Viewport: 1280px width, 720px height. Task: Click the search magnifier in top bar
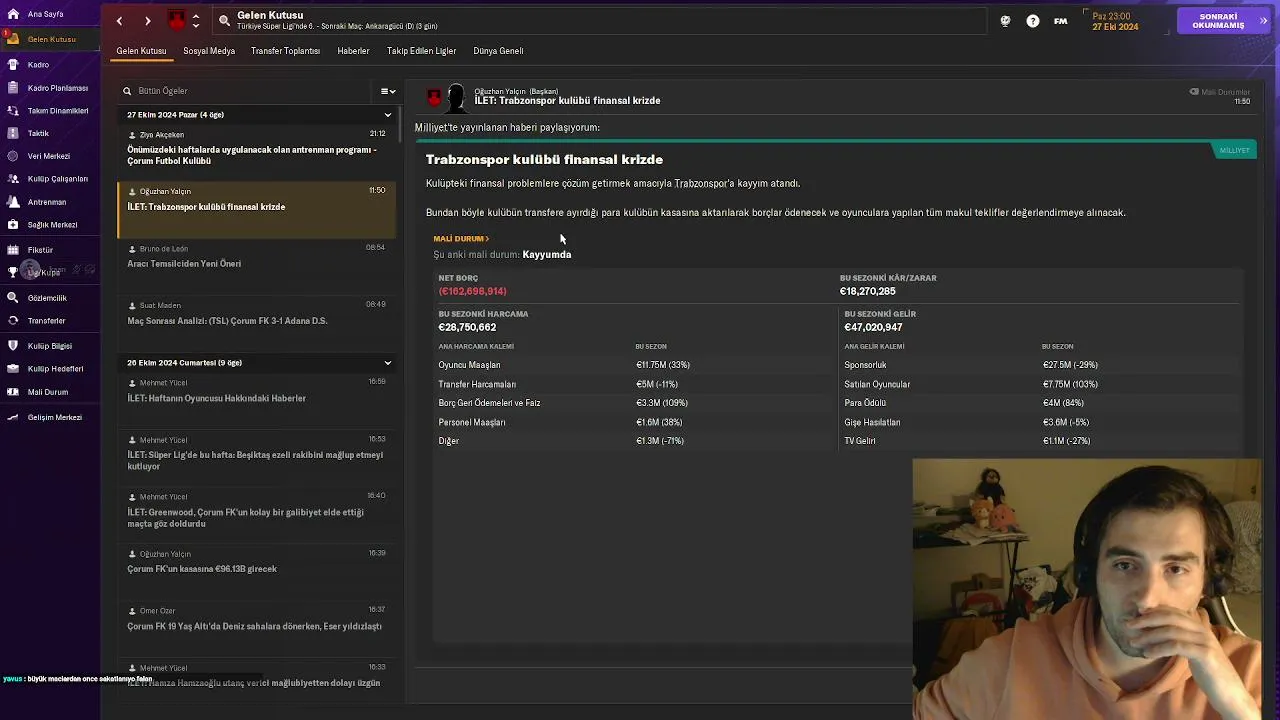225,20
